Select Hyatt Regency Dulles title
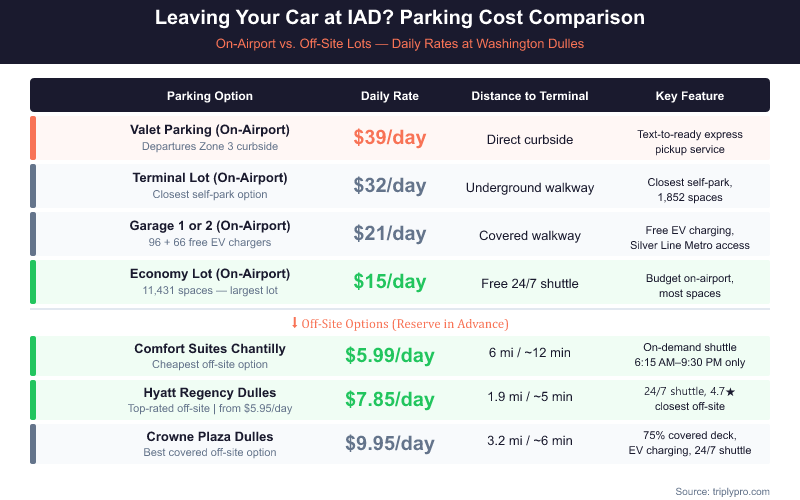800x500 pixels. pos(210,392)
